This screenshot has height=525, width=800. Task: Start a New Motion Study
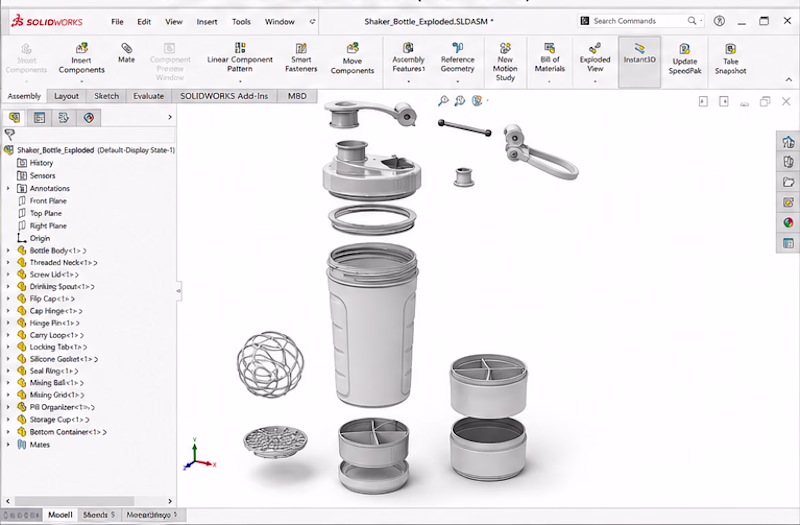click(x=505, y=62)
